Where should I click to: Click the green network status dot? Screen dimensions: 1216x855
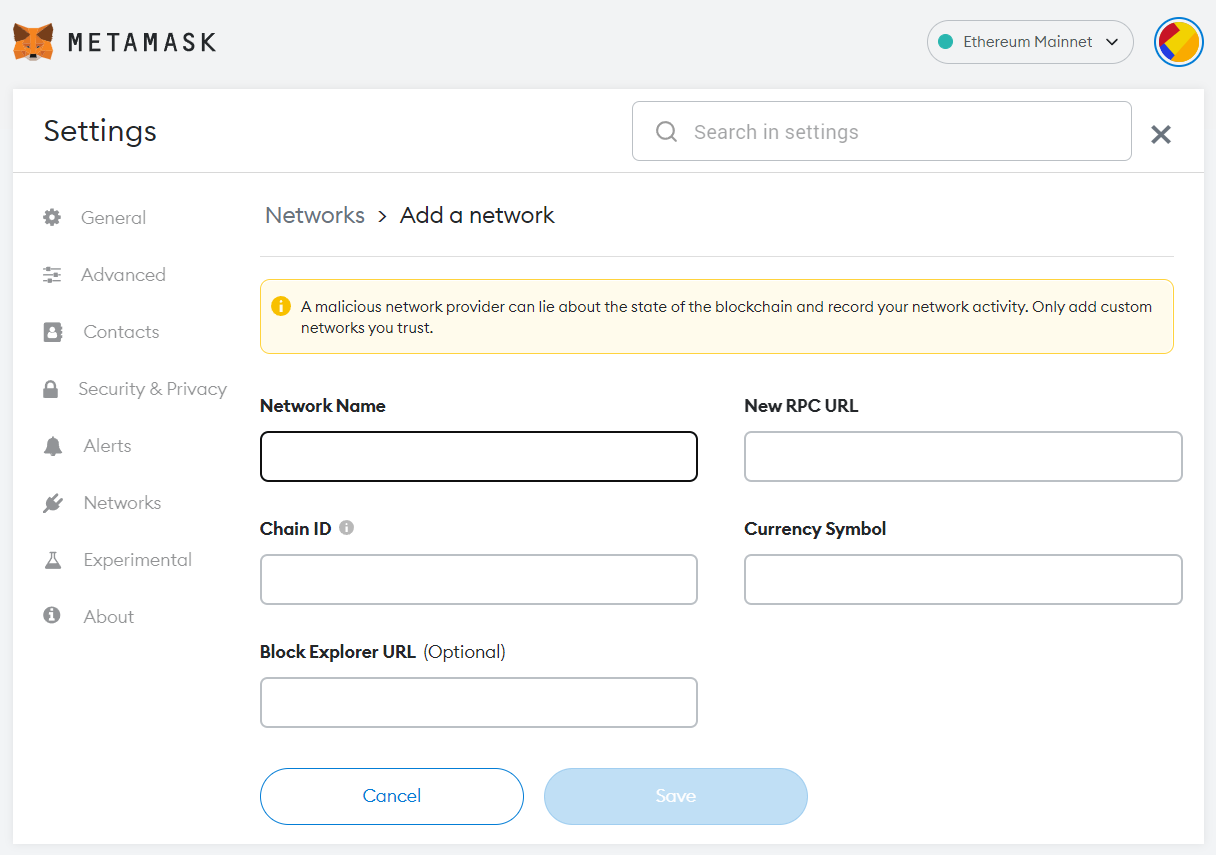tap(945, 42)
